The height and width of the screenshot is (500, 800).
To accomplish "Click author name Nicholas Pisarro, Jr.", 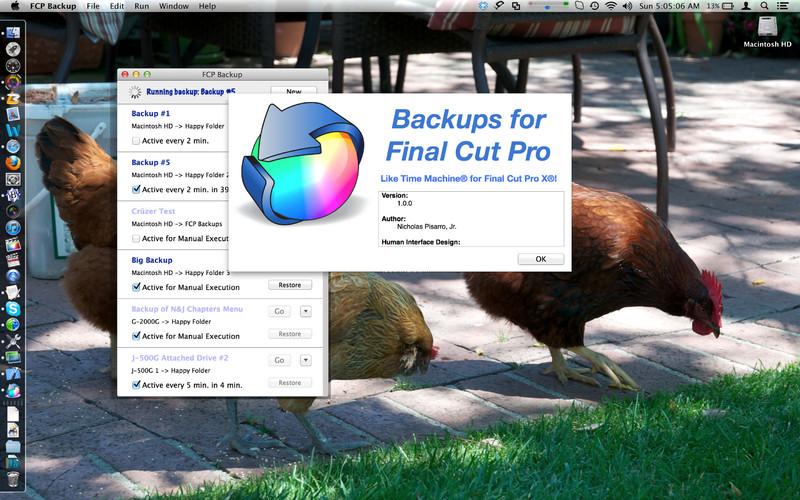I will [x=427, y=227].
